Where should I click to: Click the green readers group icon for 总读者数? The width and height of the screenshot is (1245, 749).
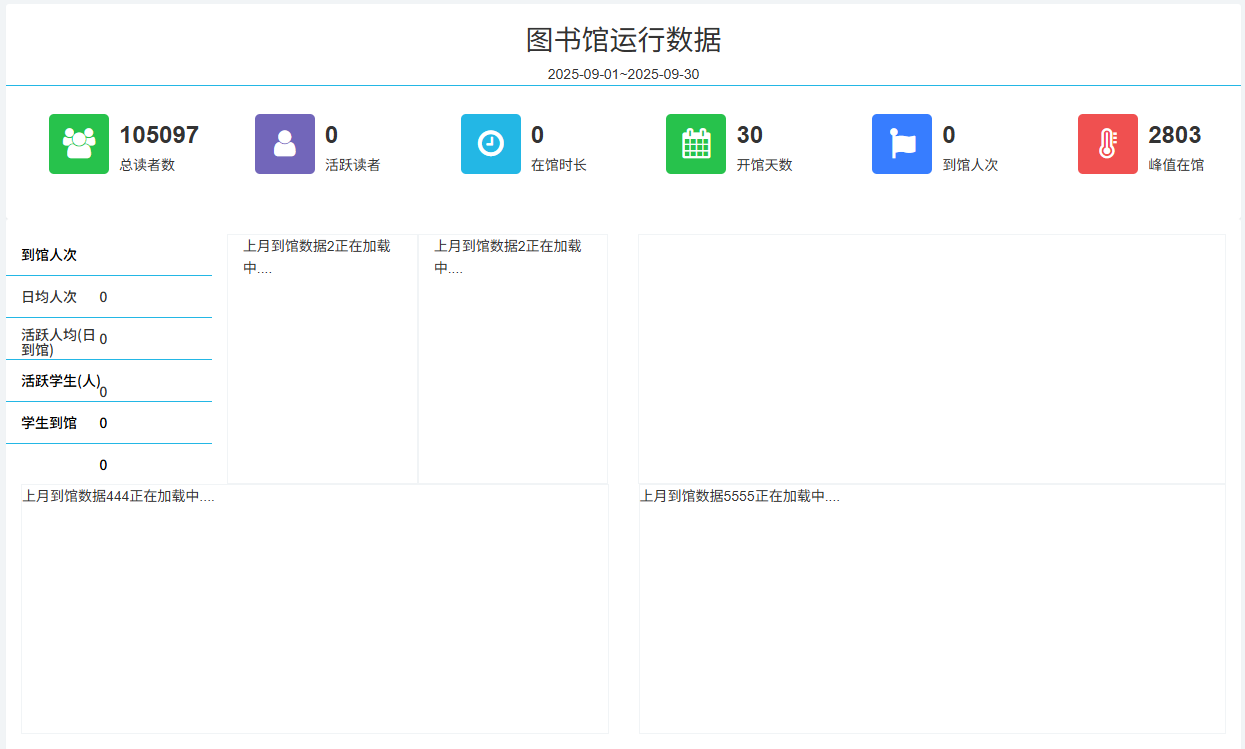78,144
